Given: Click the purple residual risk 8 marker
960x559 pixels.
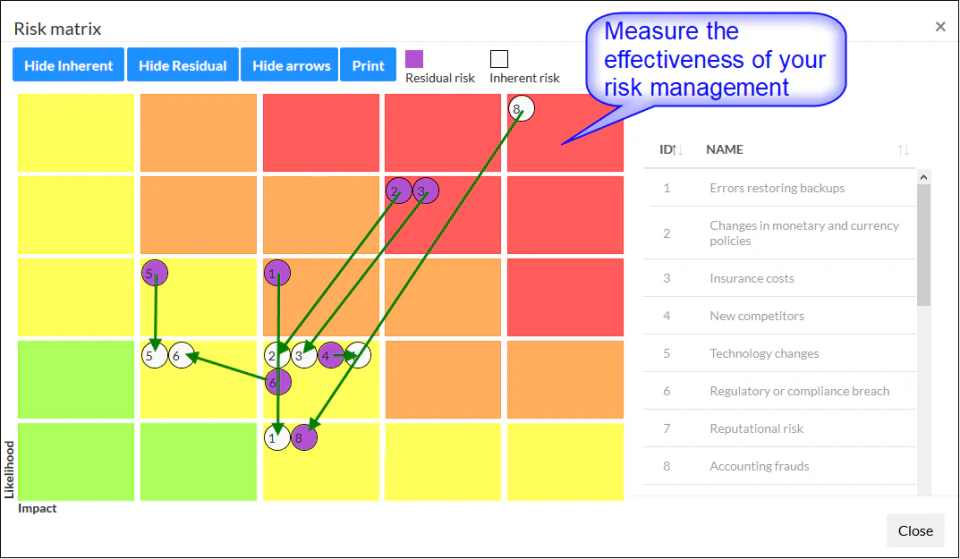Looking at the screenshot, I should click(304, 436).
